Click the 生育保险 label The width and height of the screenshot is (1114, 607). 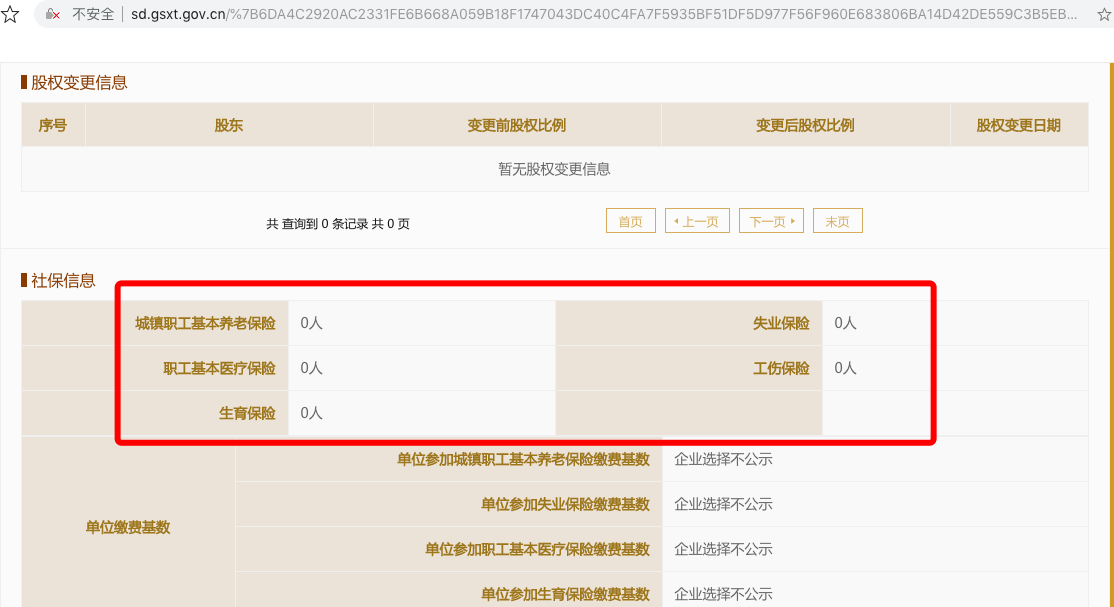pos(247,413)
